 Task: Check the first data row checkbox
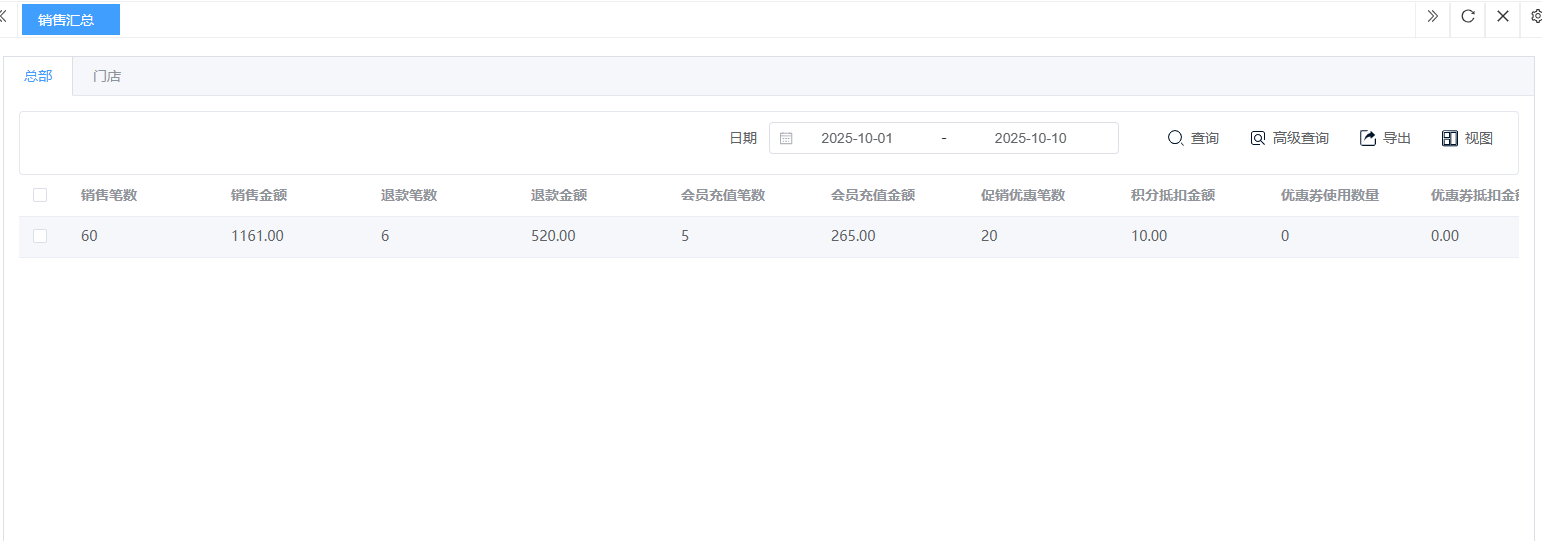click(x=40, y=236)
